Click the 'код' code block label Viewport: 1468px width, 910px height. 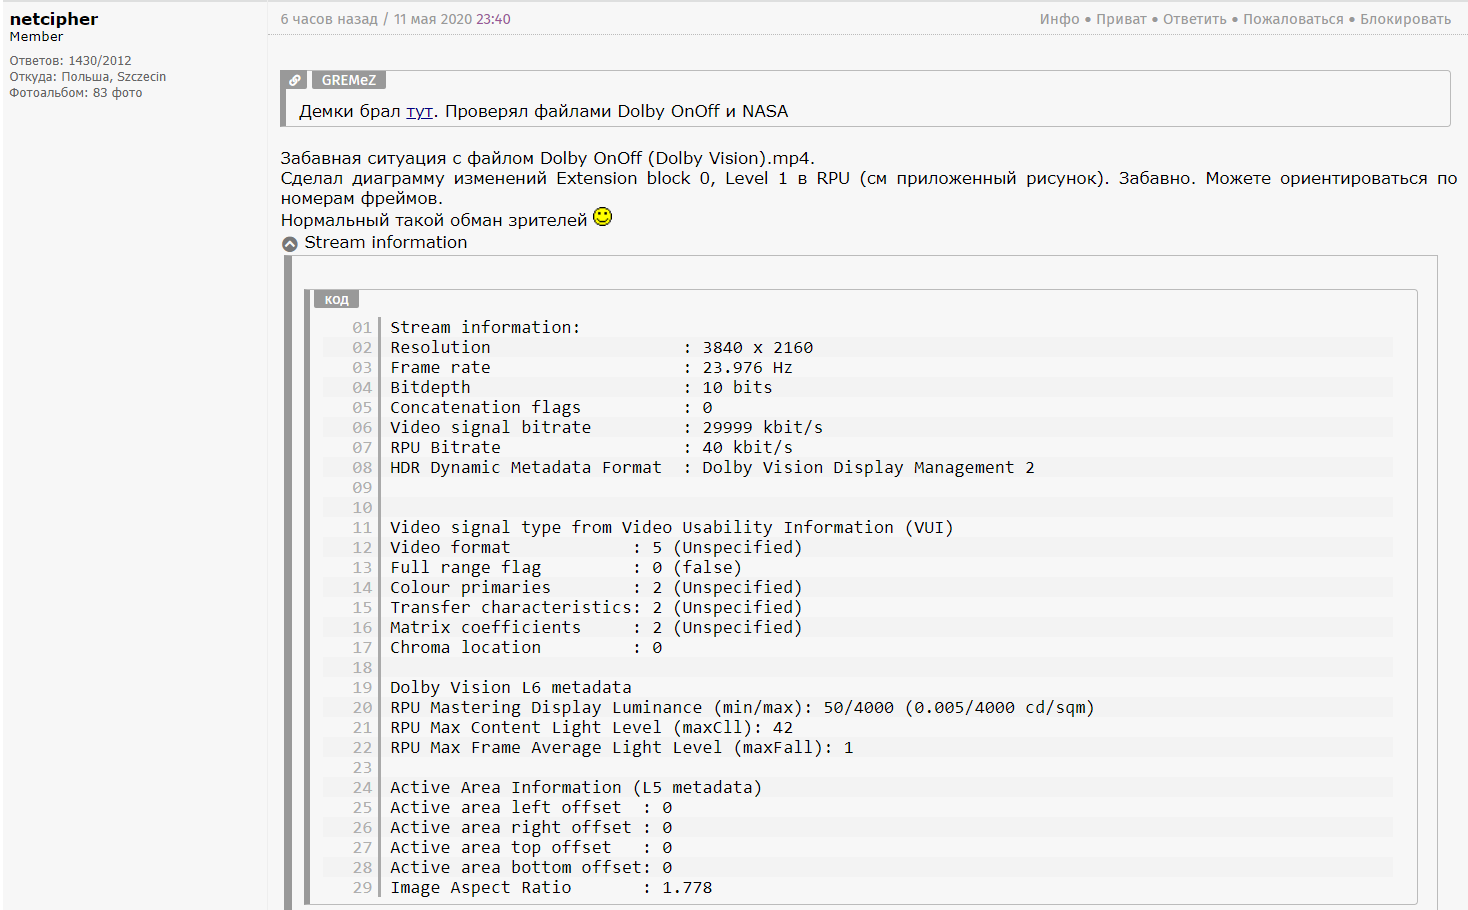(x=336, y=299)
